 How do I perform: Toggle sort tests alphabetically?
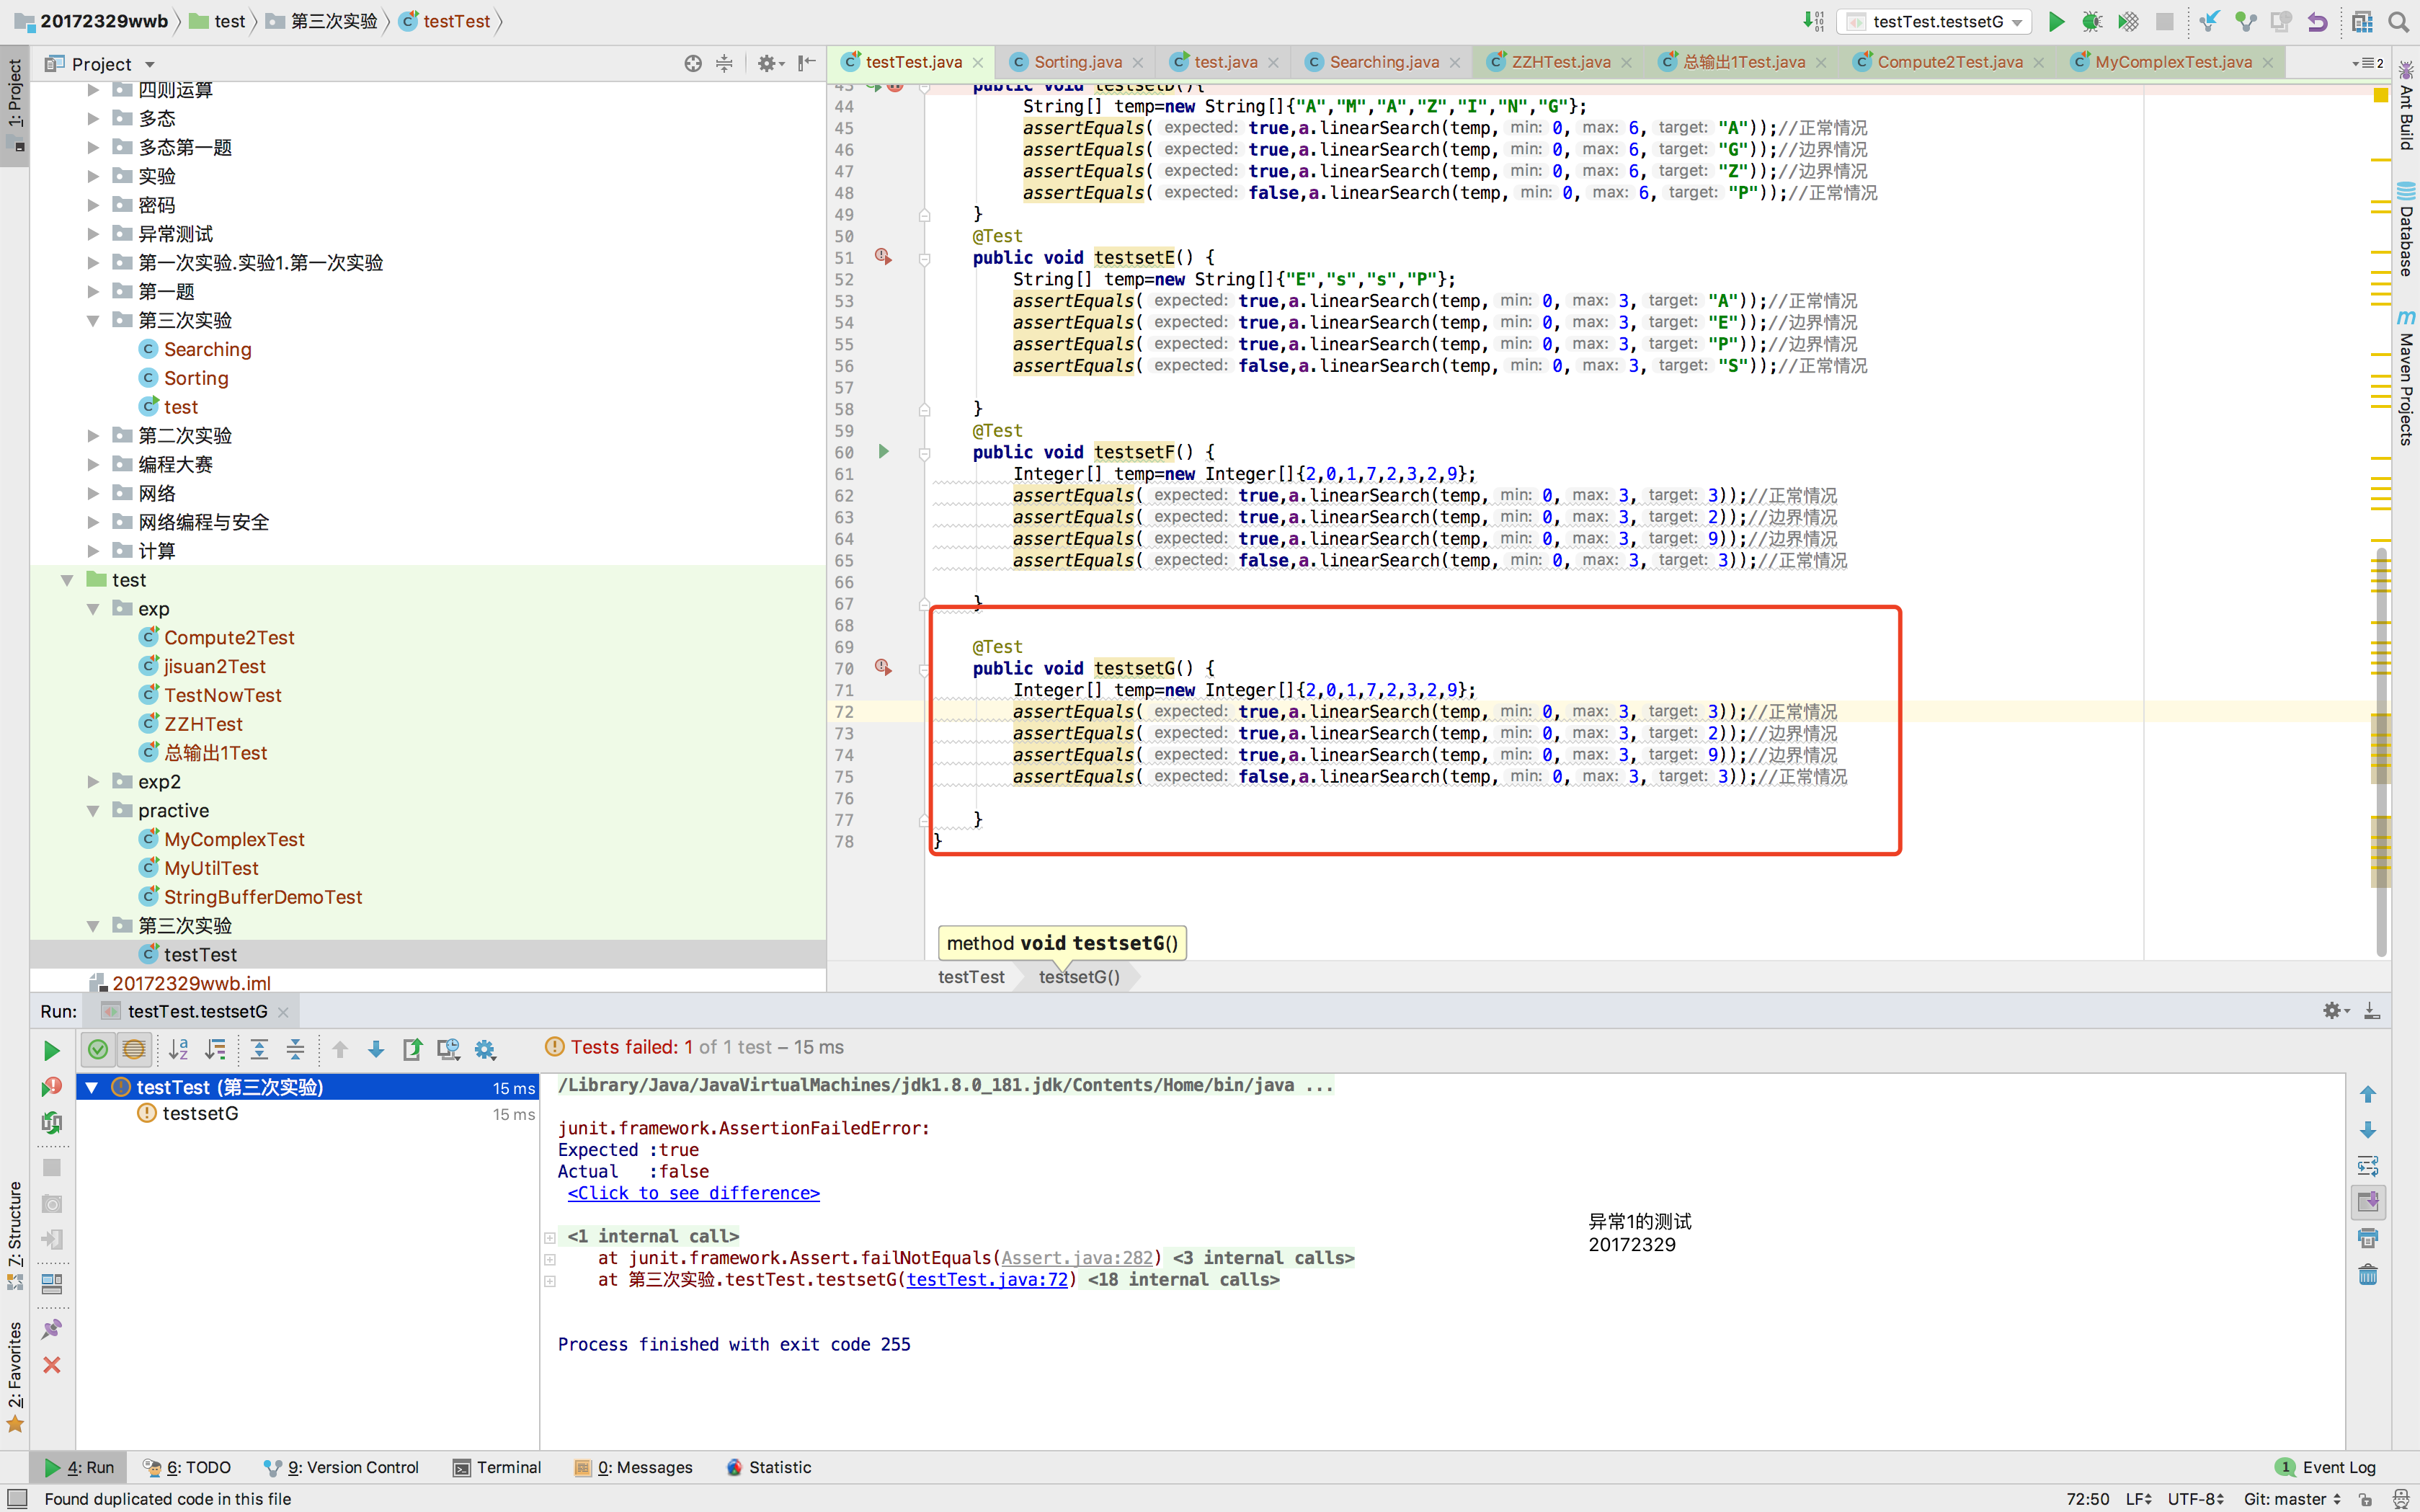coord(179,1049)
